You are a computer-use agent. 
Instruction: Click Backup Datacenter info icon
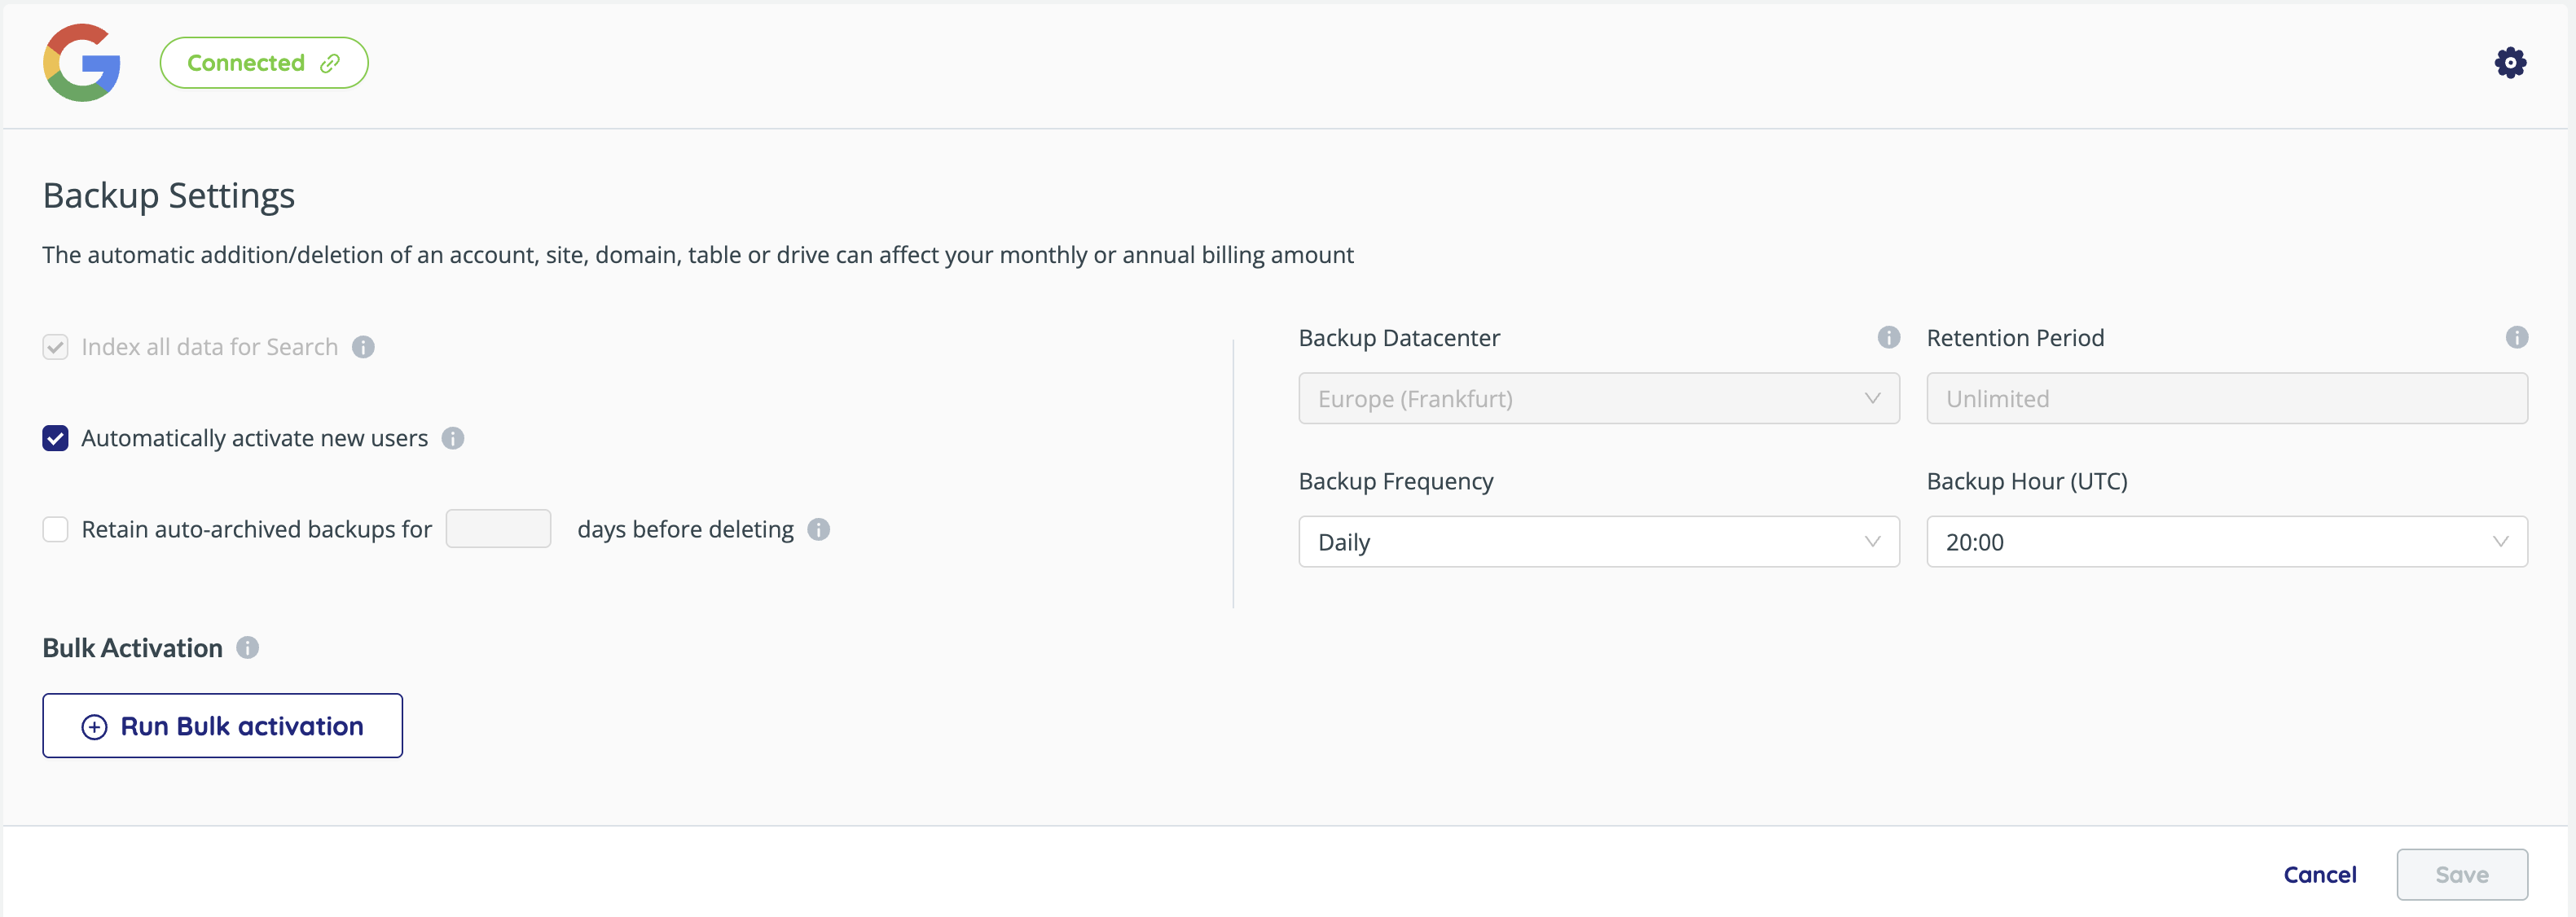[1888, 338]
